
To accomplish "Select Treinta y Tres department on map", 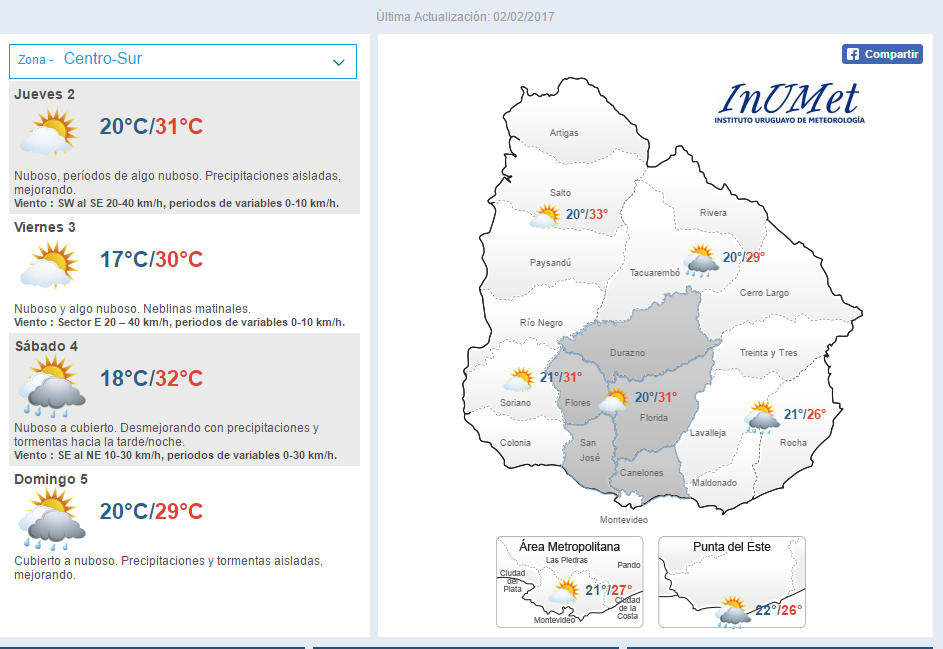I will point(769,353).
